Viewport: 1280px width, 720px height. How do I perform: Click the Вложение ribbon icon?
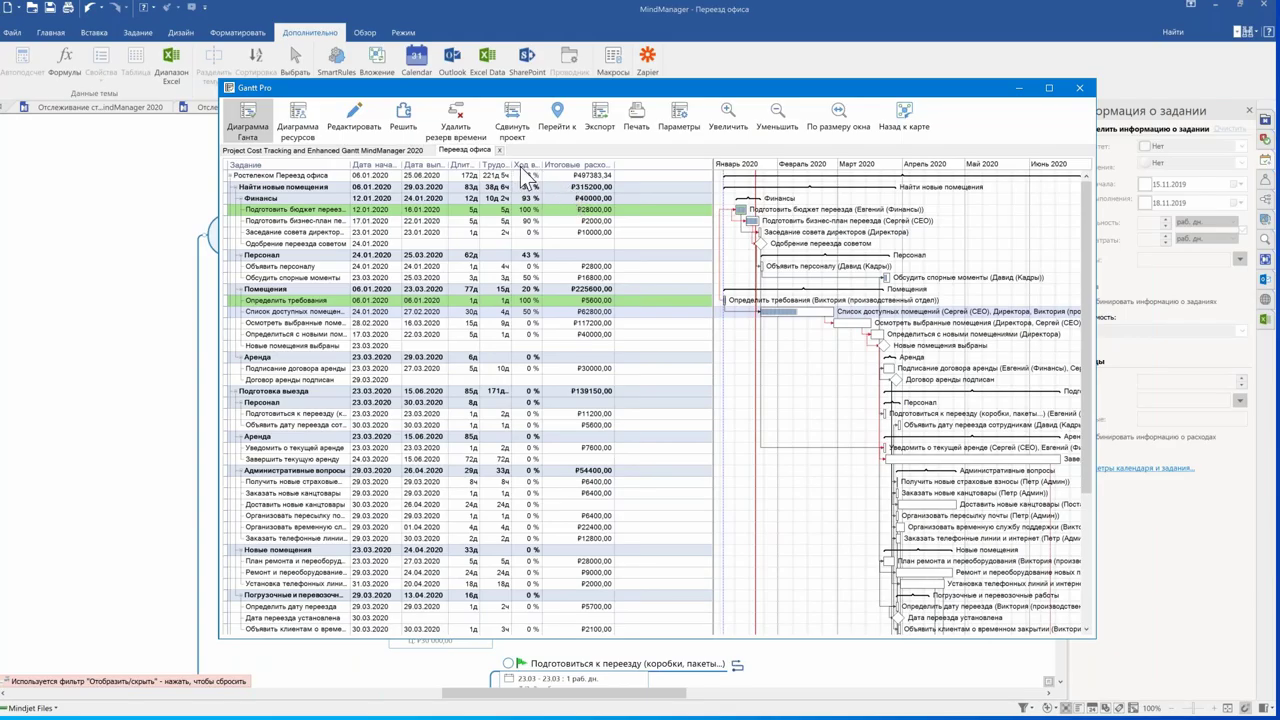point(377,56)
